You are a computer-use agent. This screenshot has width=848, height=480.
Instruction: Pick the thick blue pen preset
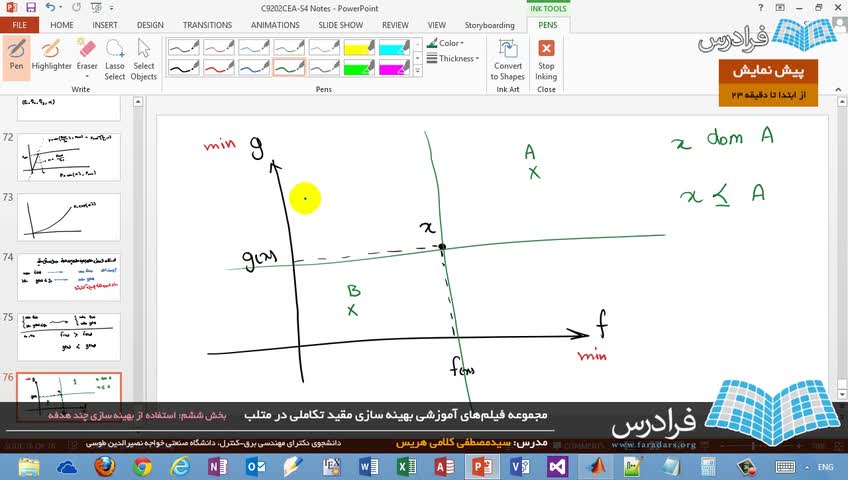(x=254, y=68)
